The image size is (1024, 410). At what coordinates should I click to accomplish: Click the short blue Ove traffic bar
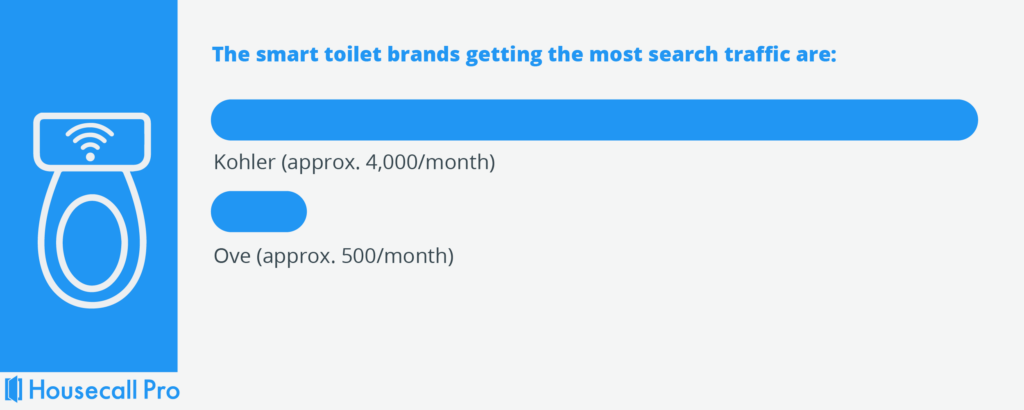[259, 210]
